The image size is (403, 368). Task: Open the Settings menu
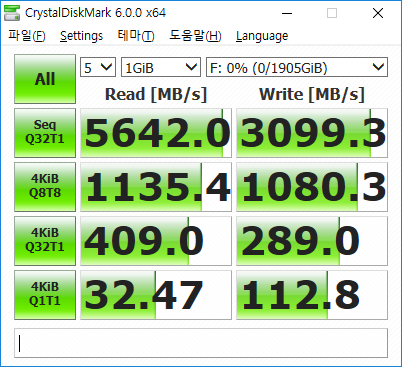(x=81, y=36)
